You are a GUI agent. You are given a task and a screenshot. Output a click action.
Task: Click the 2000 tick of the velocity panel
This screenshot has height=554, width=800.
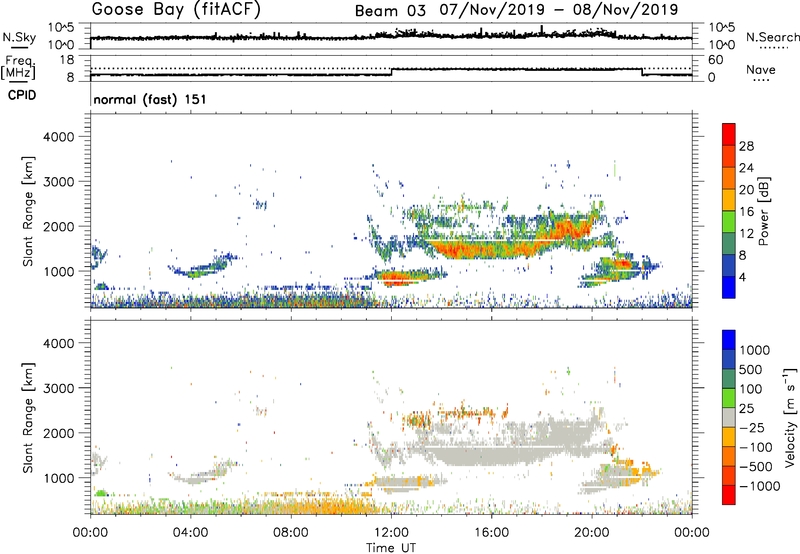pos(59,433)
